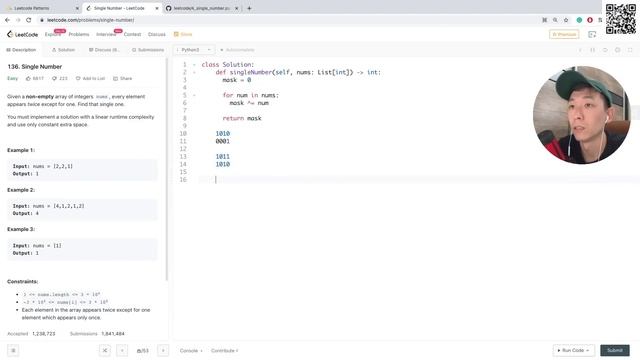Click the red extension icon in toolbar
The height and width of the screenshot is (360, 640).
(590, 20)
